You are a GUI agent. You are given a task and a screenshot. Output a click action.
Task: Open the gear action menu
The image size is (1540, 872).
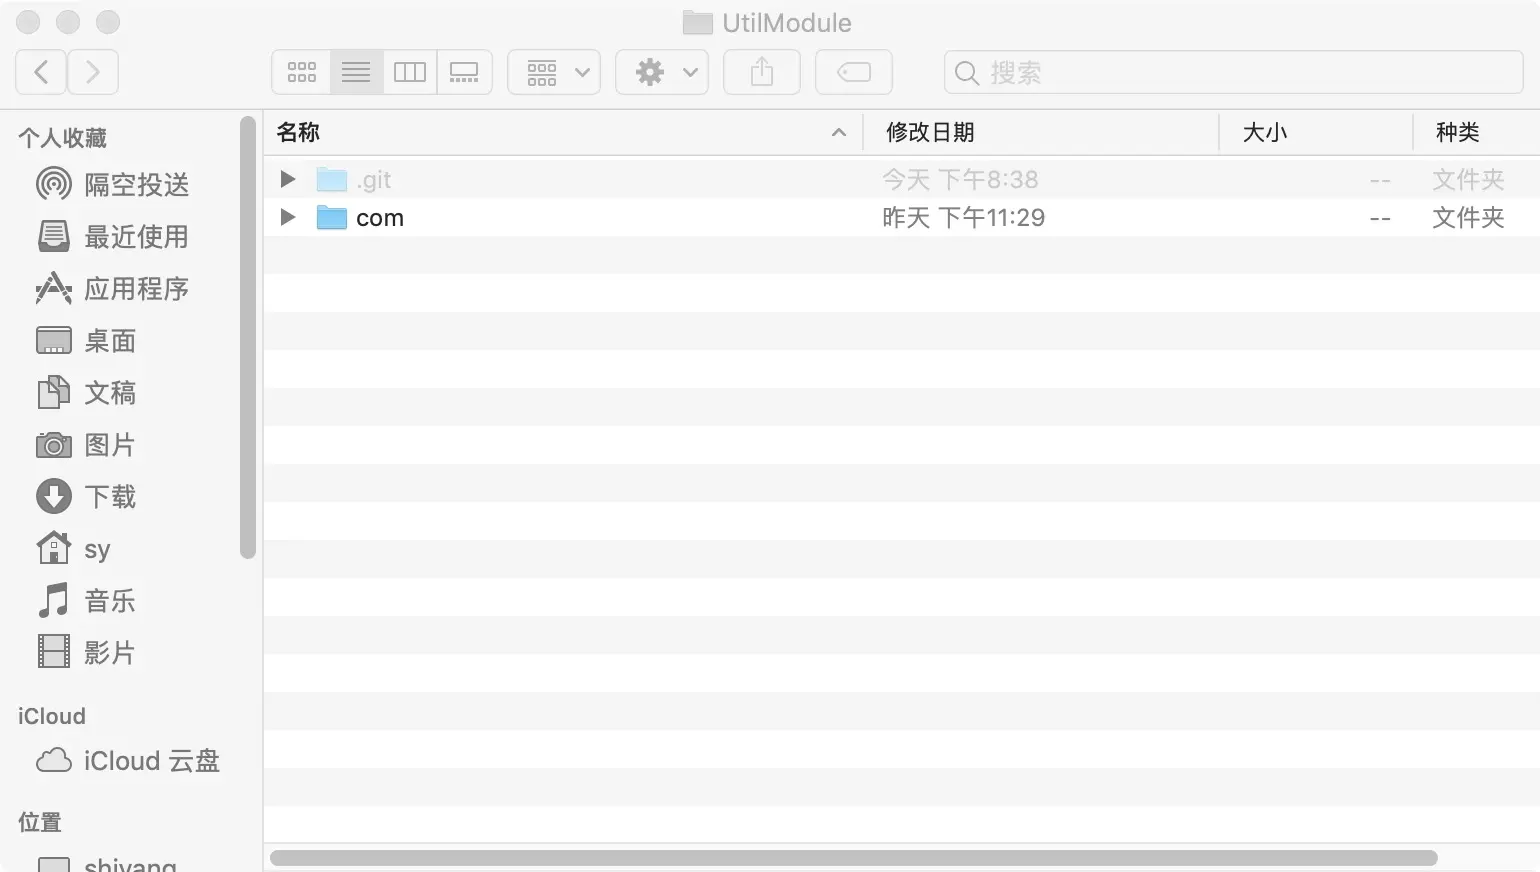click(x=662, y=72)
